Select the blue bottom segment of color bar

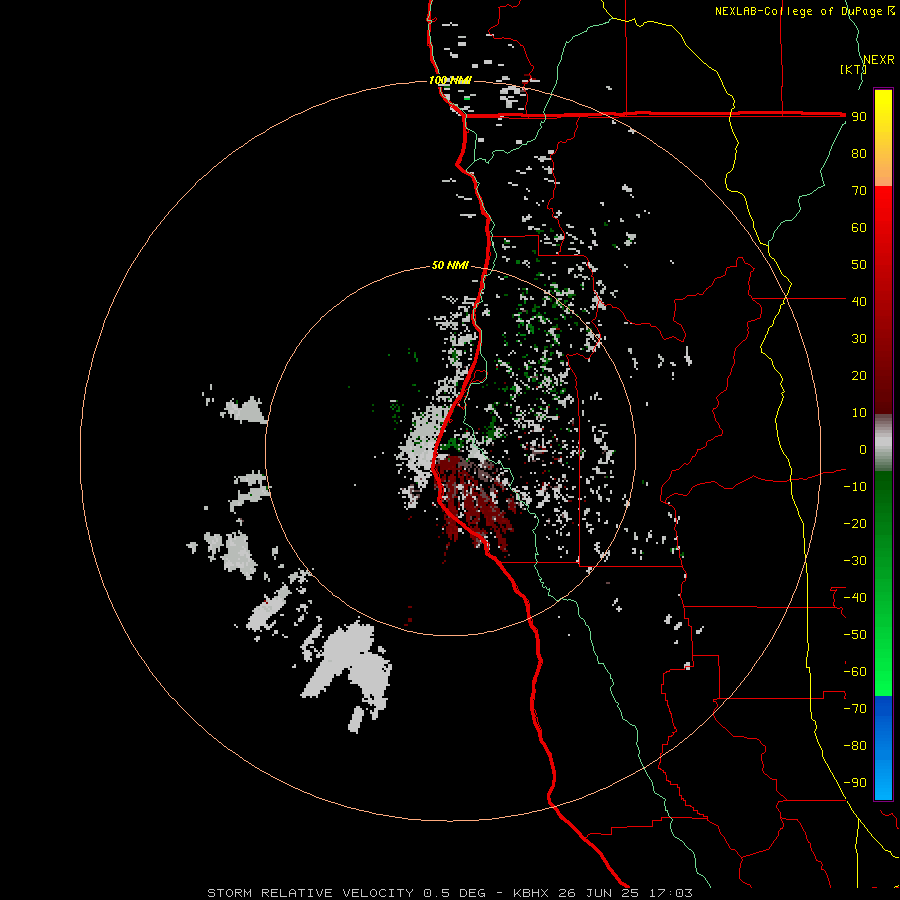click(883, 748)
